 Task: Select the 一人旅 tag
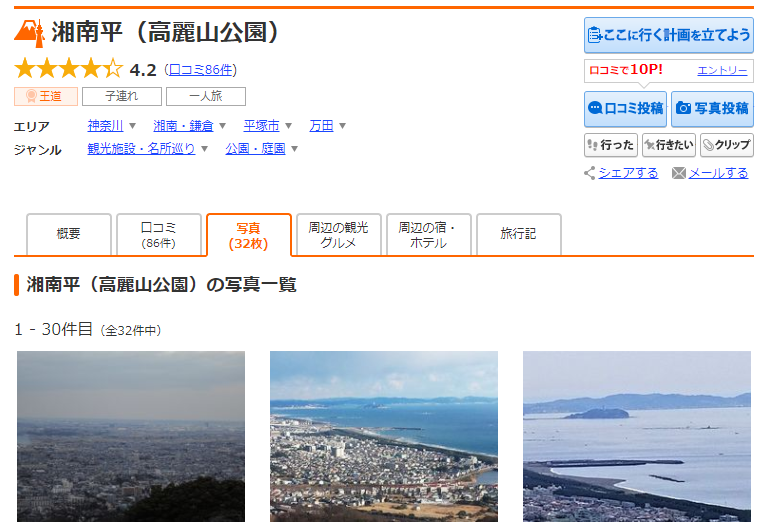pyautogui.click(x=206, y=96)
